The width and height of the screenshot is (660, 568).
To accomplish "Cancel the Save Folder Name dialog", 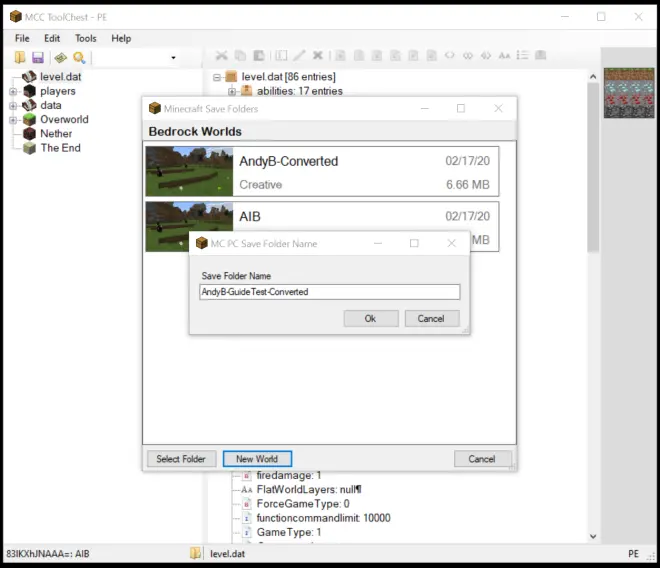I will click(432, 319).
